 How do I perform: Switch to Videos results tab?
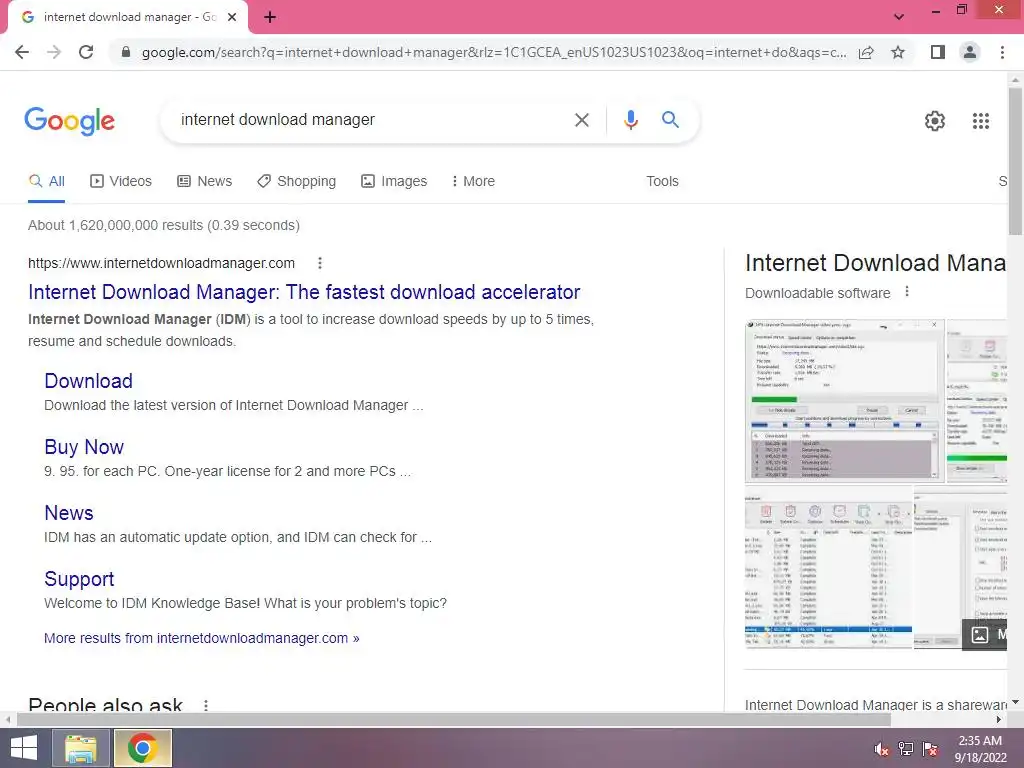click(121, 182)
